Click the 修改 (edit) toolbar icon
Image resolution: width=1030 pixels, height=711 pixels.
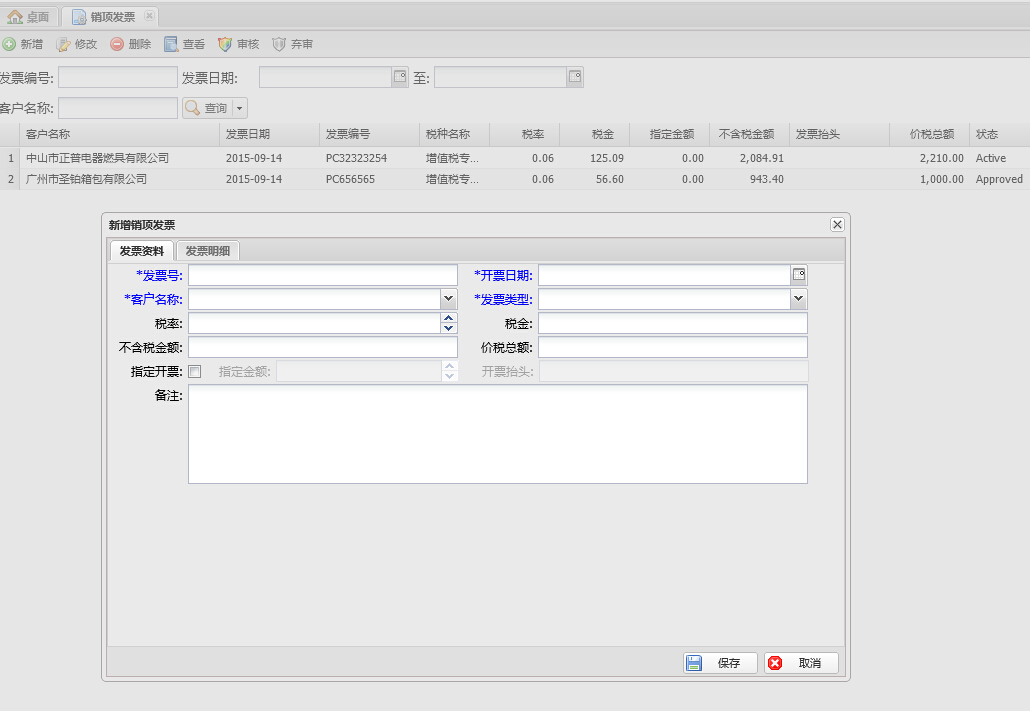point(64,45)
